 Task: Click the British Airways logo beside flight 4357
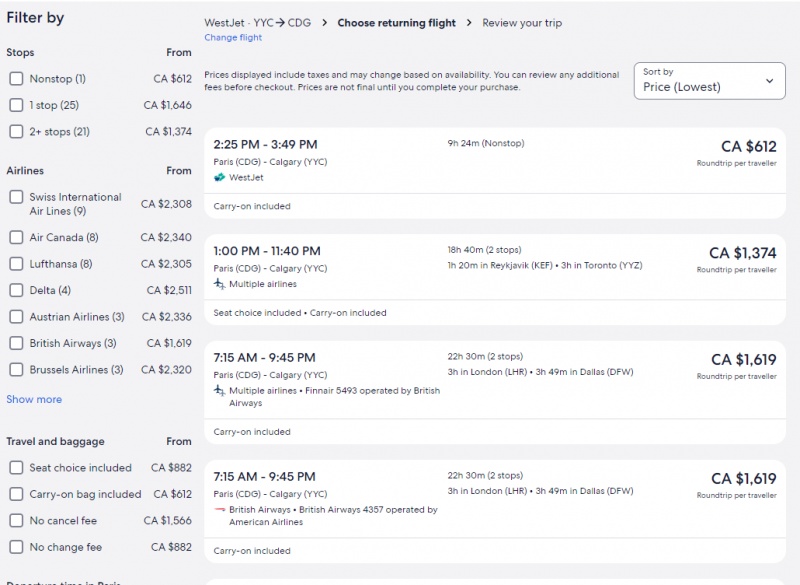tap(219, 510)
